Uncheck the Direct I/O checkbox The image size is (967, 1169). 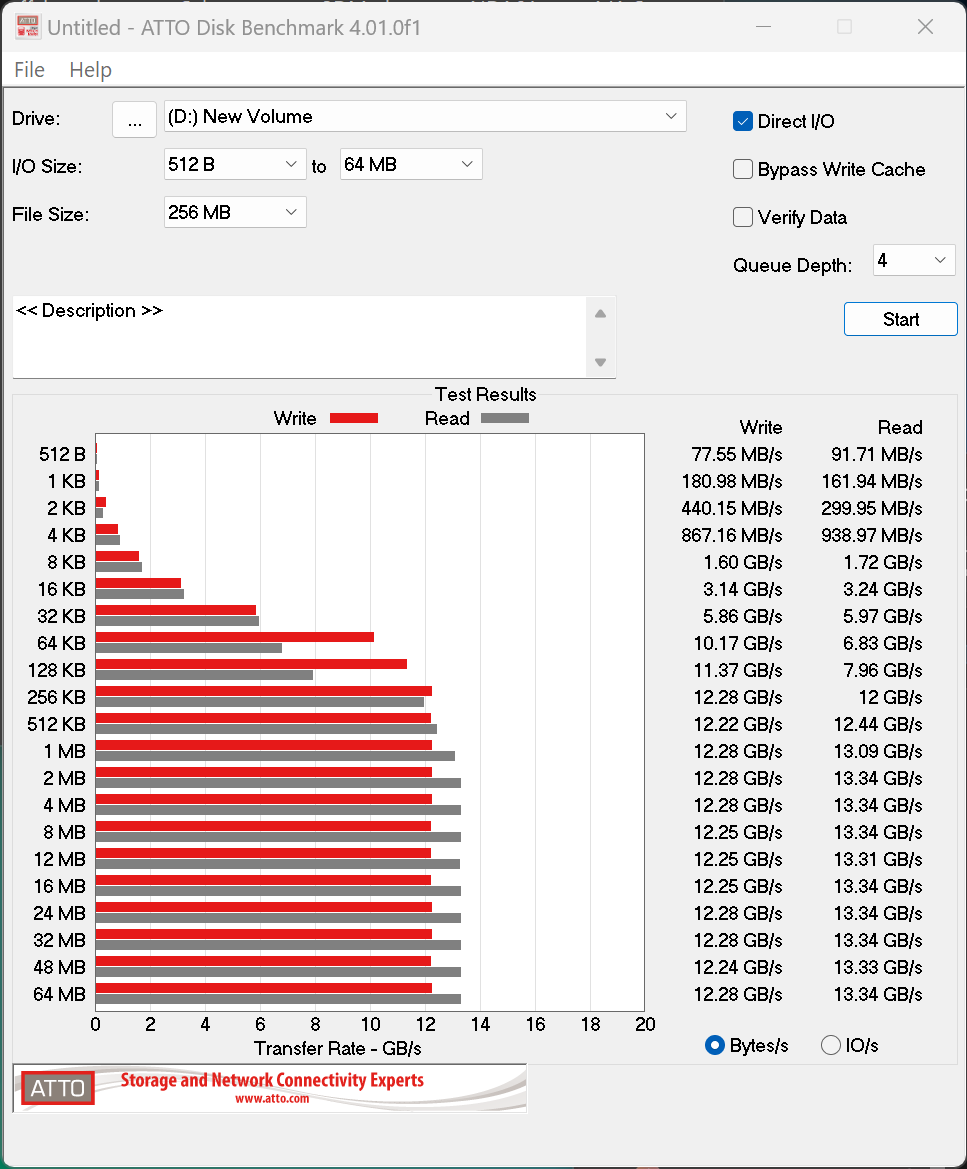[743, 121]
